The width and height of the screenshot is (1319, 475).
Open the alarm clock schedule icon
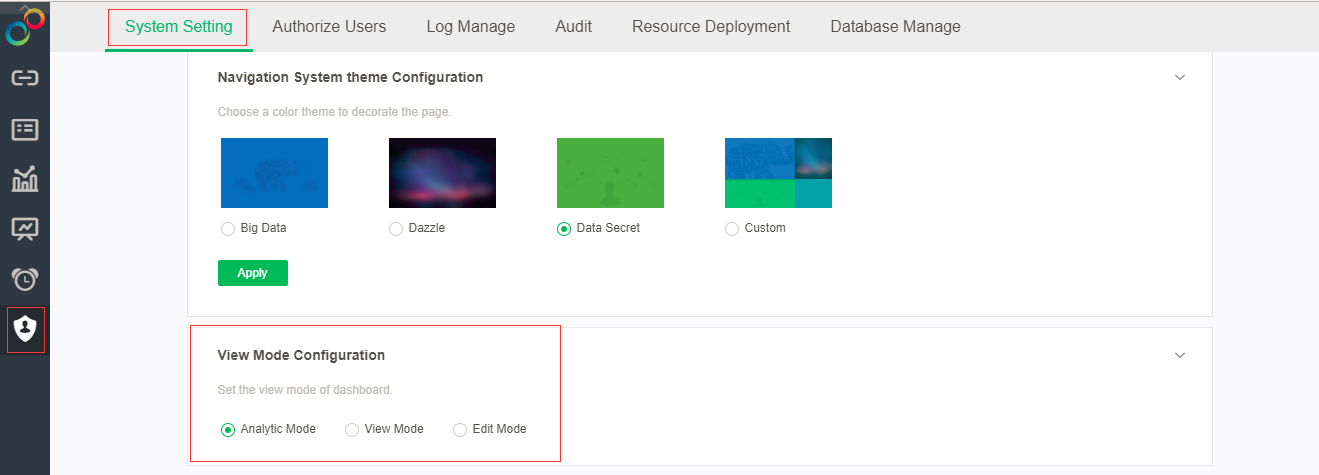point(25,279)
